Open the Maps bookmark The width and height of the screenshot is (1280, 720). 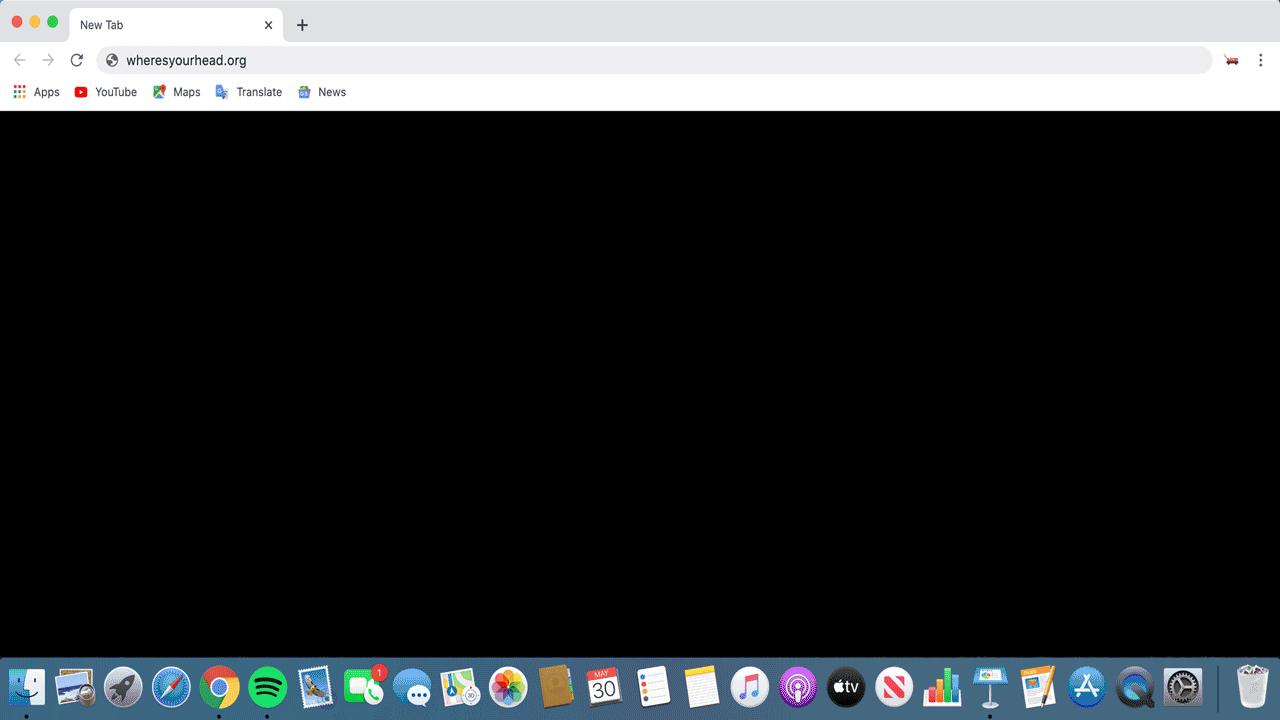tap(176, 92)
